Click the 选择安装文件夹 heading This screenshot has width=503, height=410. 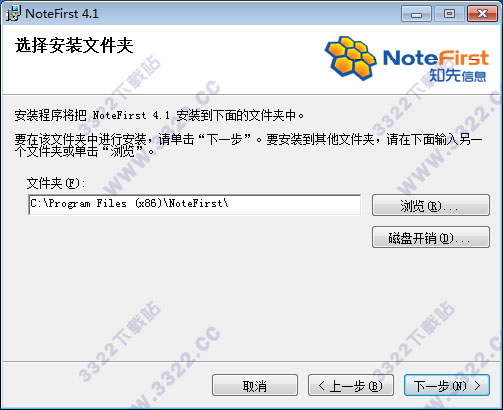[74, 45]
